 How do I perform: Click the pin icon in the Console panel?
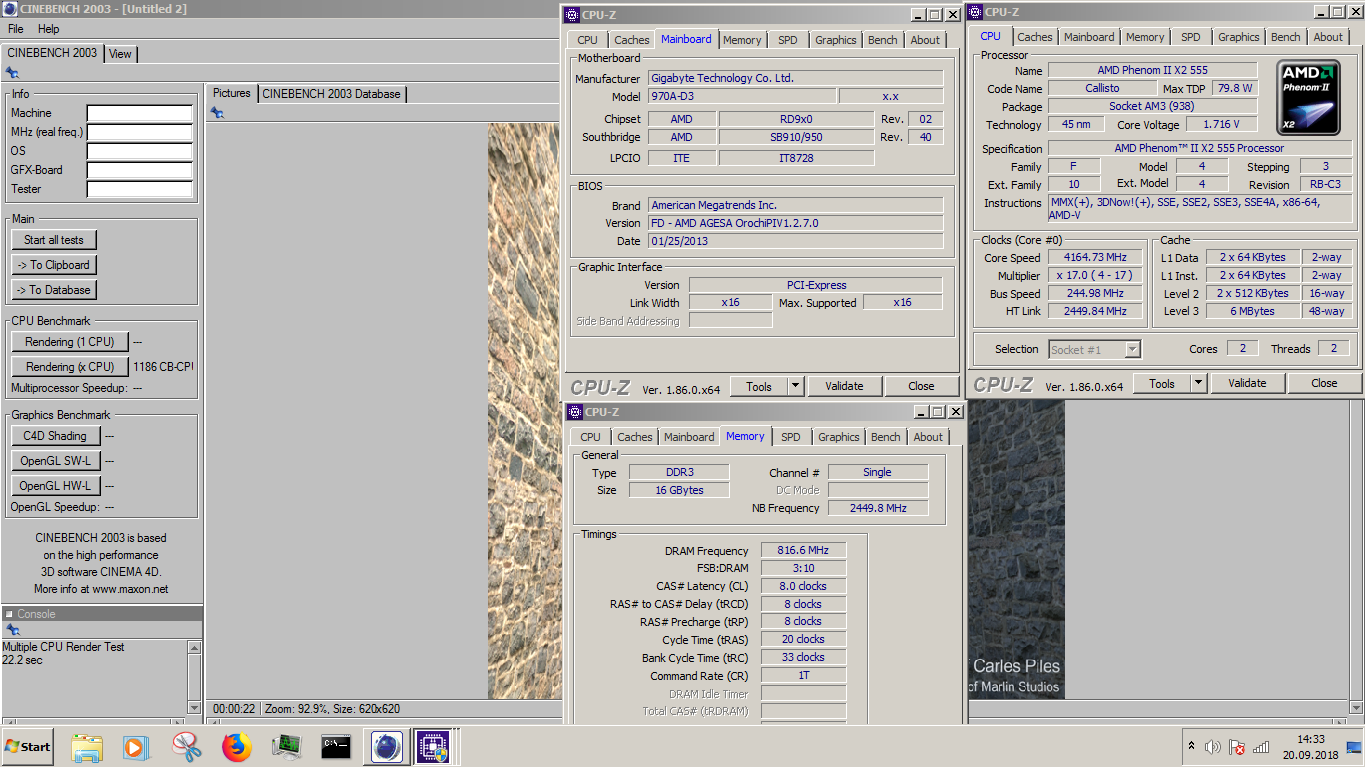click(12, 630)
